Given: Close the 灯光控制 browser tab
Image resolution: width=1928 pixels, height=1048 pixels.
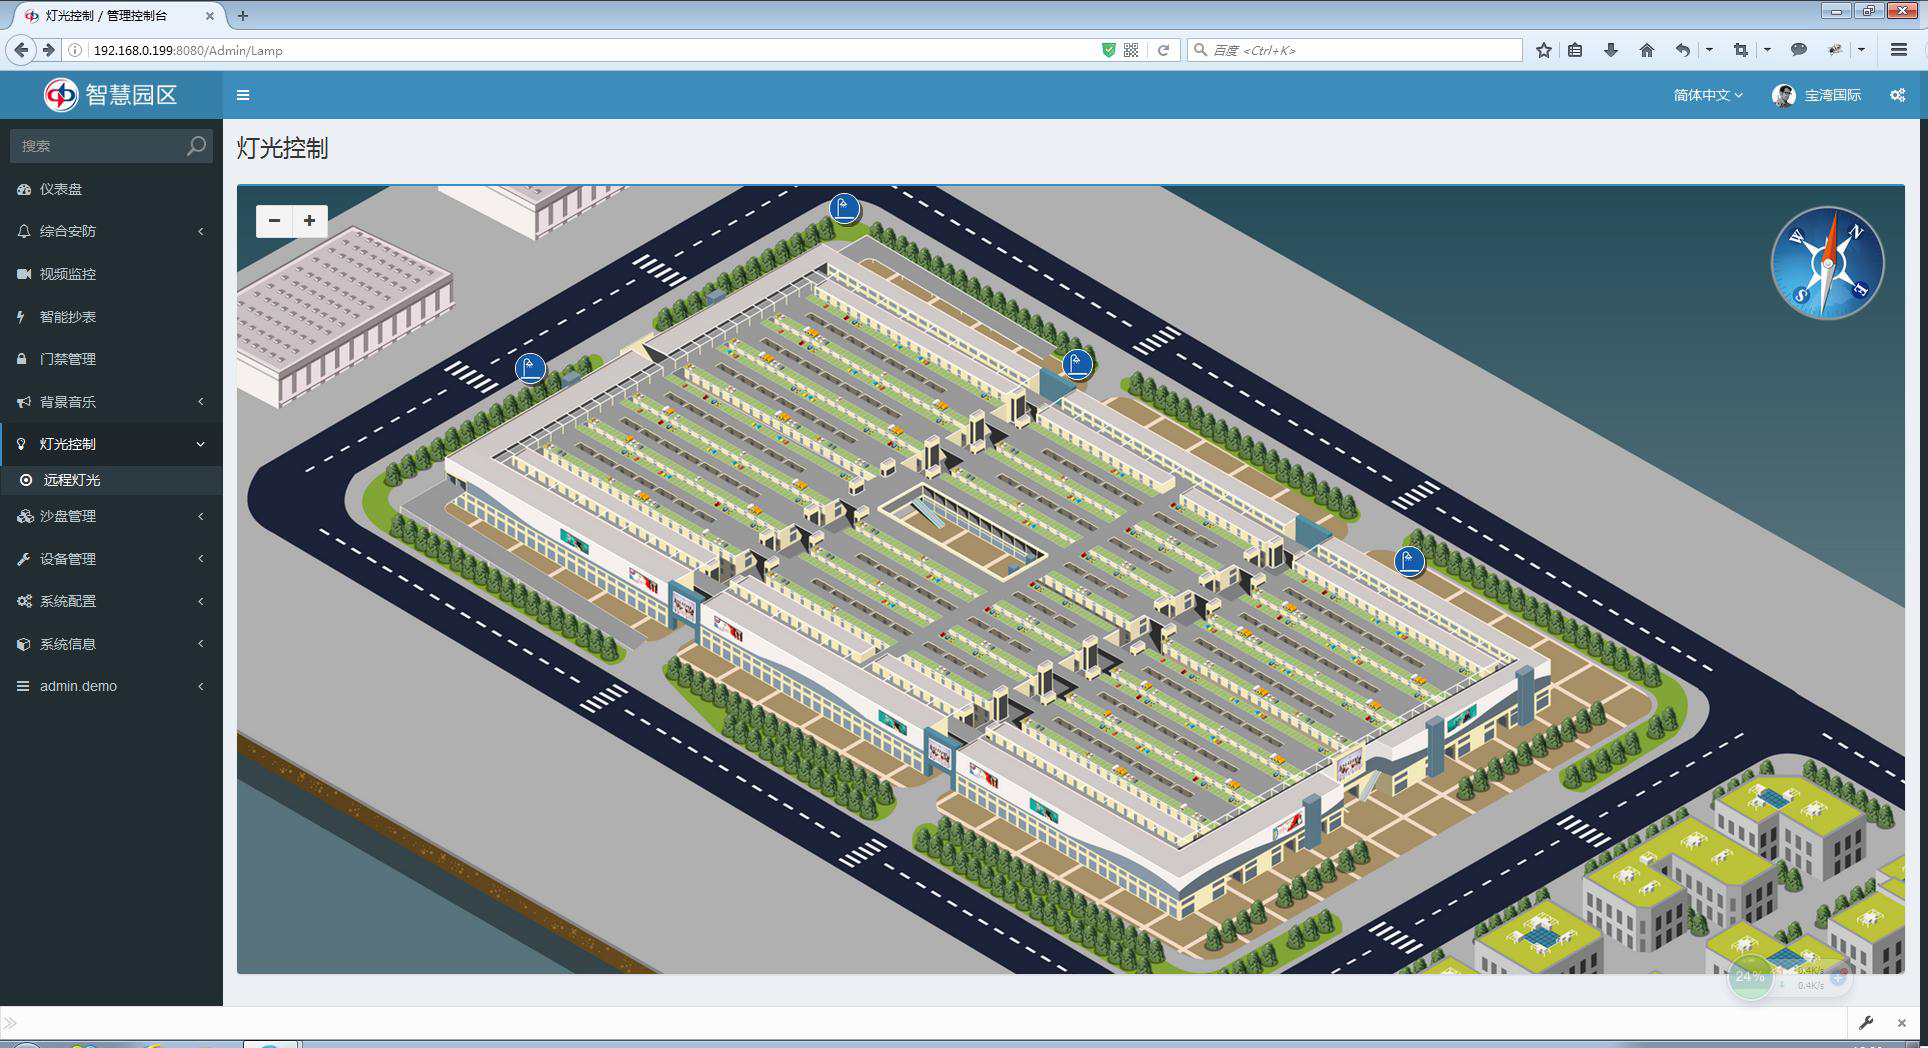Looking at the screenshot, I should 209,16.
